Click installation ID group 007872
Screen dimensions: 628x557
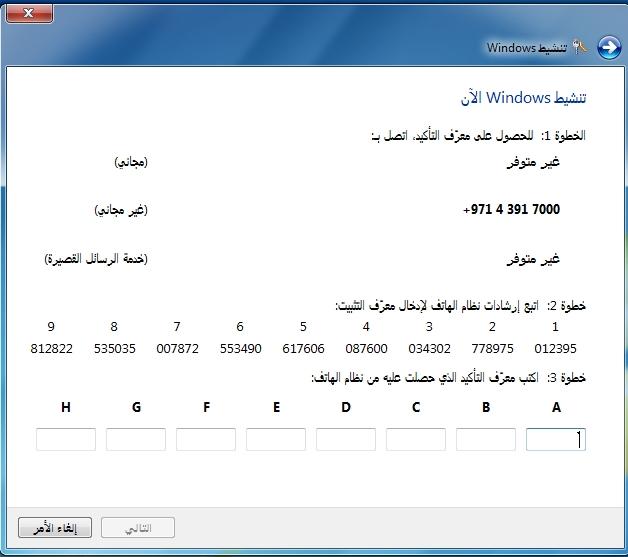click(177, 348)
